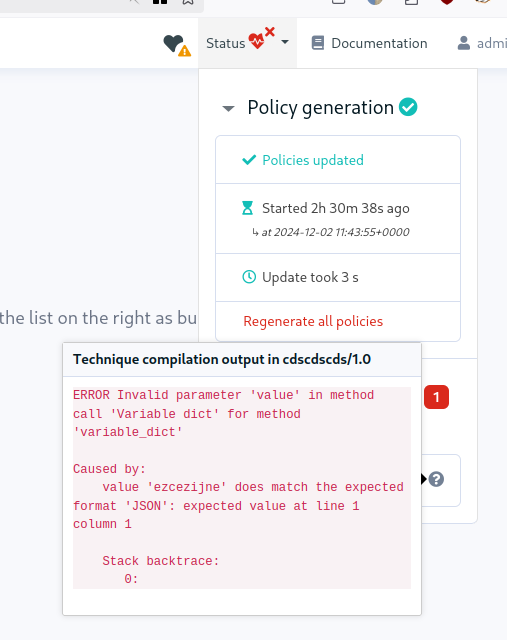Collapse the Policy generation section arrow
The width and height of the screenshot is (507, 640).
point(228,109)
